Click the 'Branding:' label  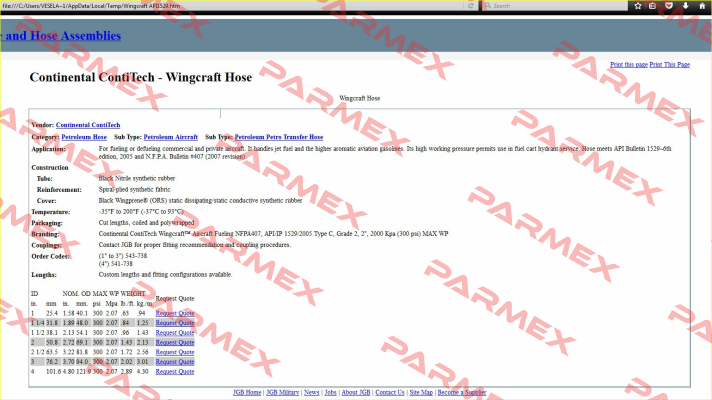[45, 234]
